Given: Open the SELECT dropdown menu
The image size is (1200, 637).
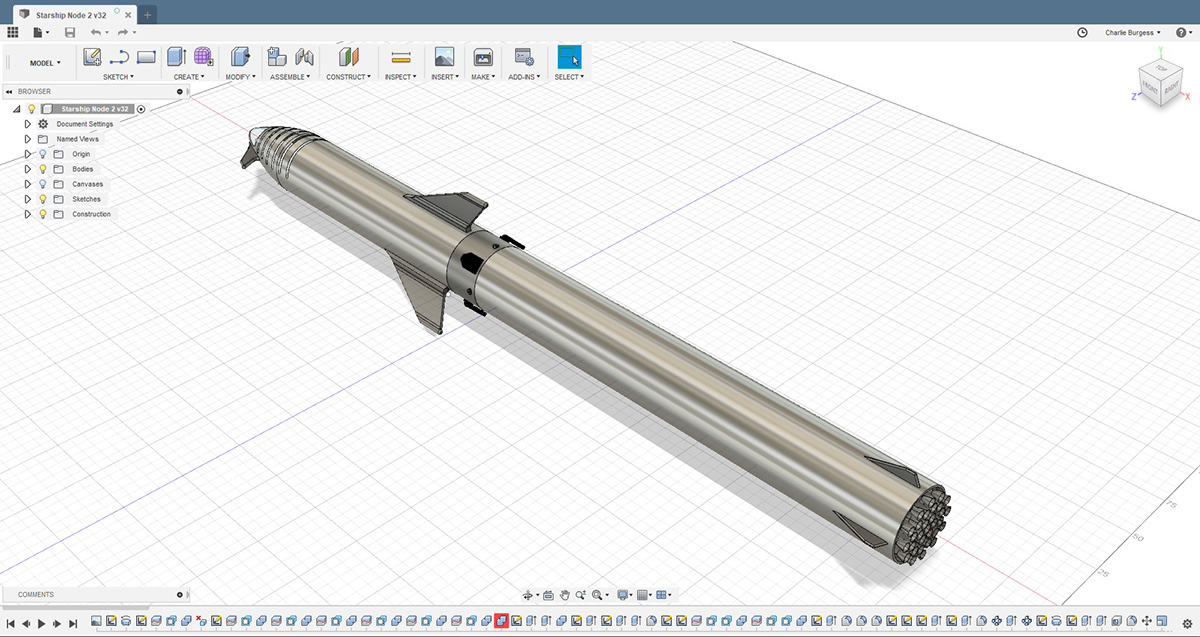Looking at the screenshot, I should [569, 77].
